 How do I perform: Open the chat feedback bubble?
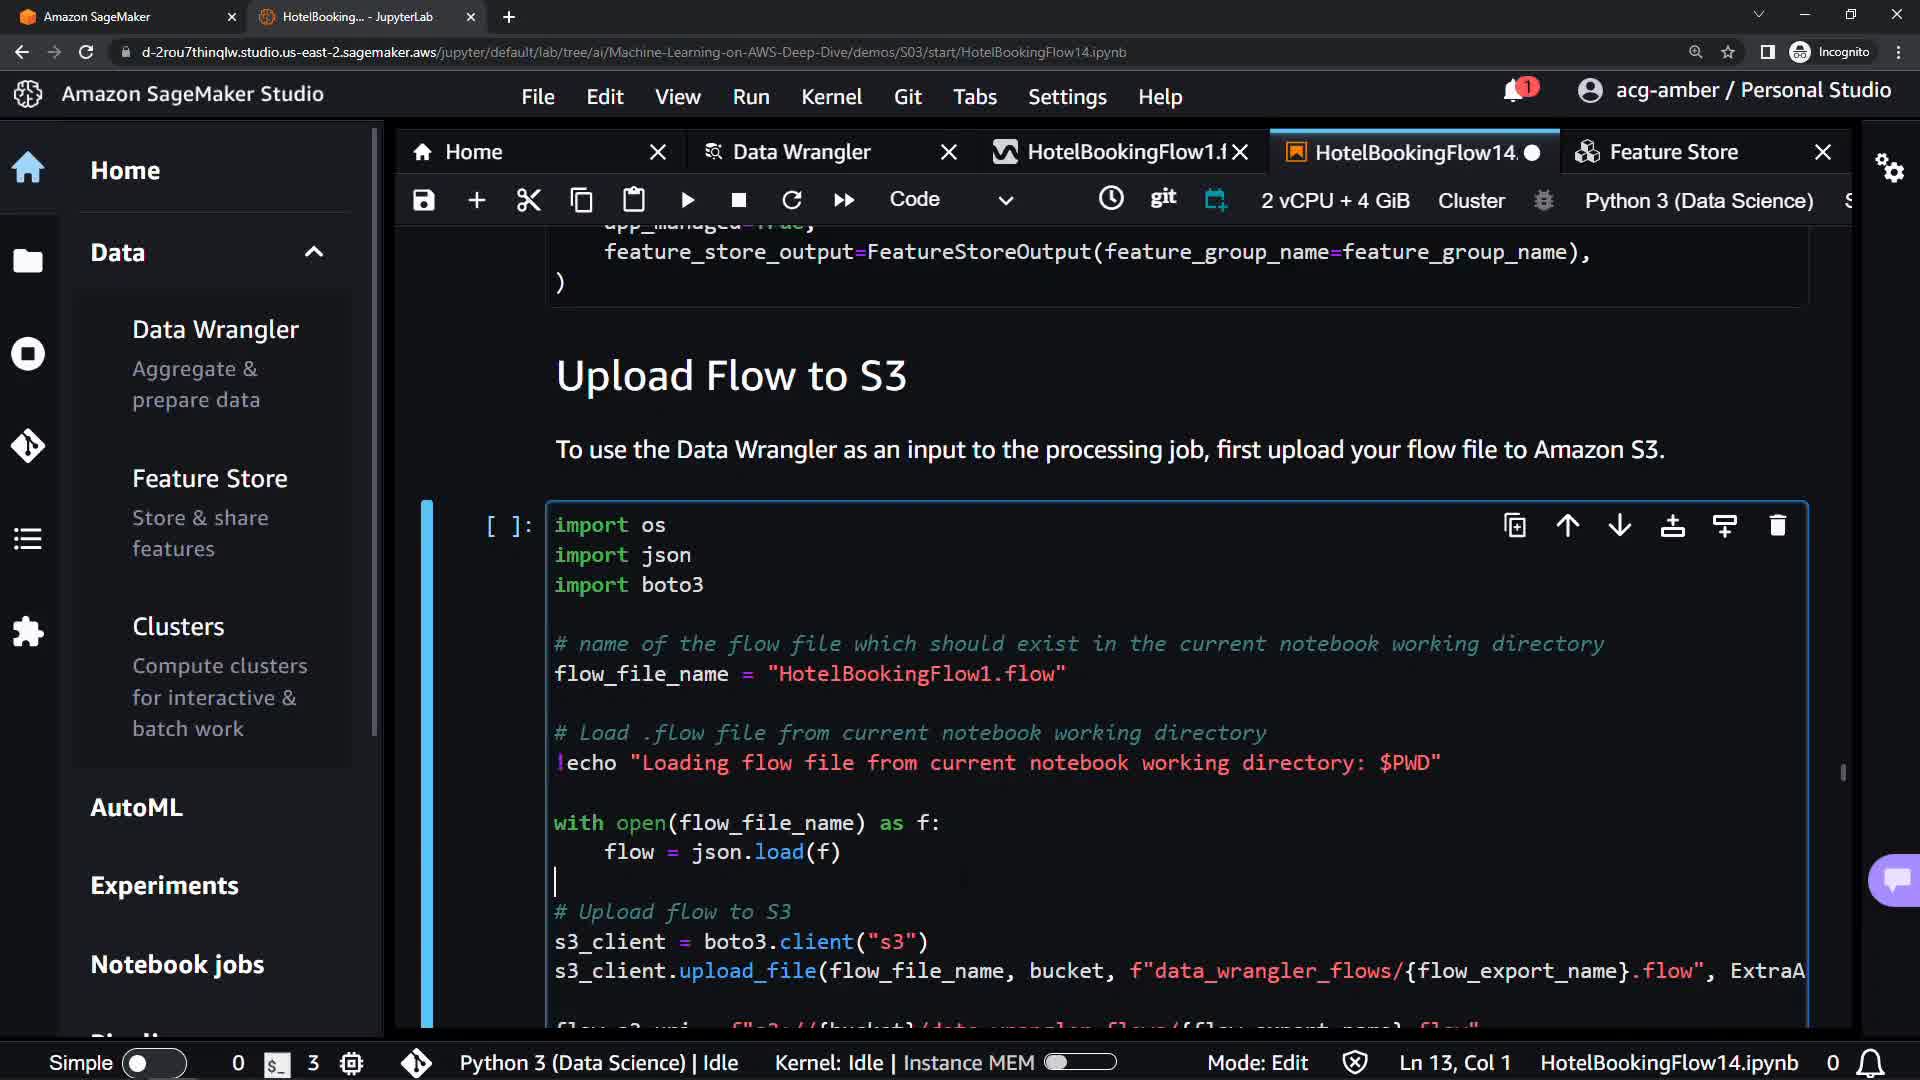click(x=1896, y=880)
